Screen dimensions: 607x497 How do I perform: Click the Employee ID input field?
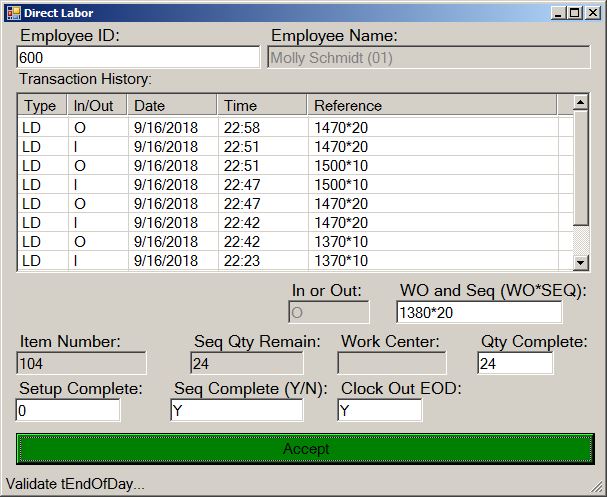138,58
